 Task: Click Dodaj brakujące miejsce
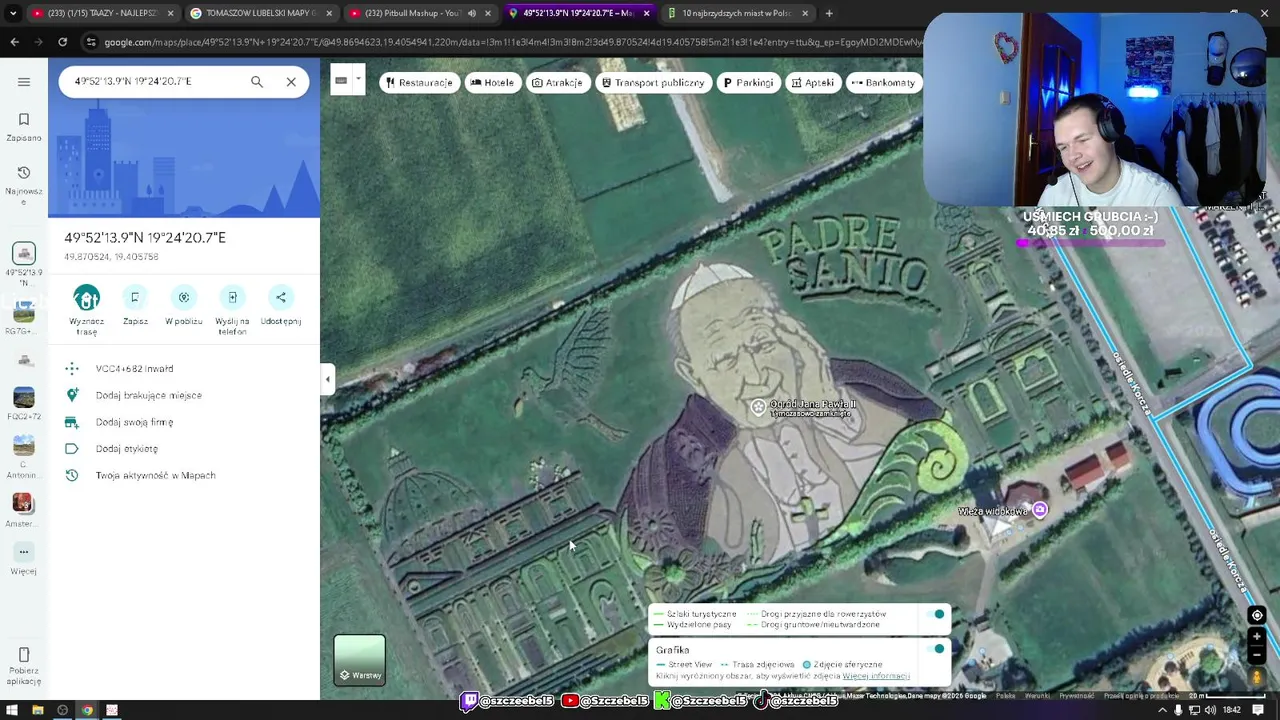148,395
